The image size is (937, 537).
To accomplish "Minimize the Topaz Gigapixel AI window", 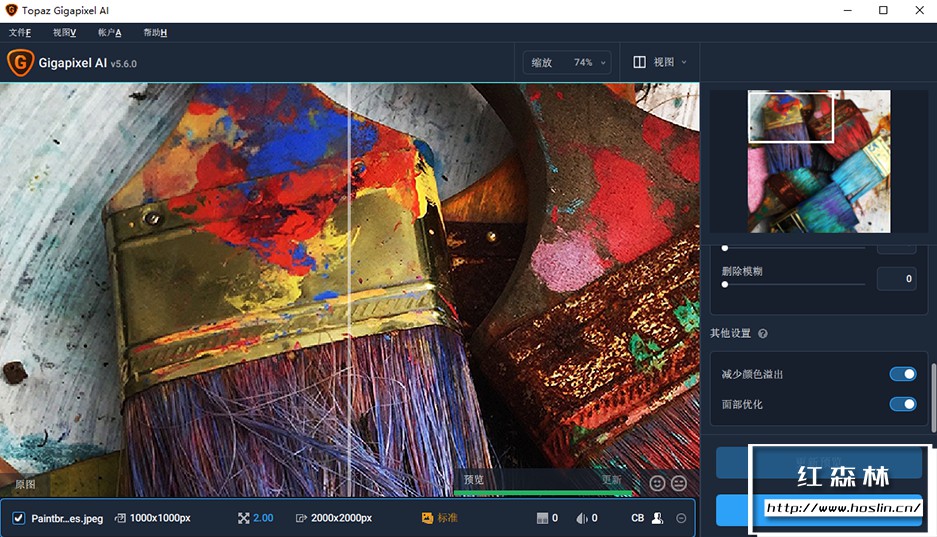I will coord(847,10).
